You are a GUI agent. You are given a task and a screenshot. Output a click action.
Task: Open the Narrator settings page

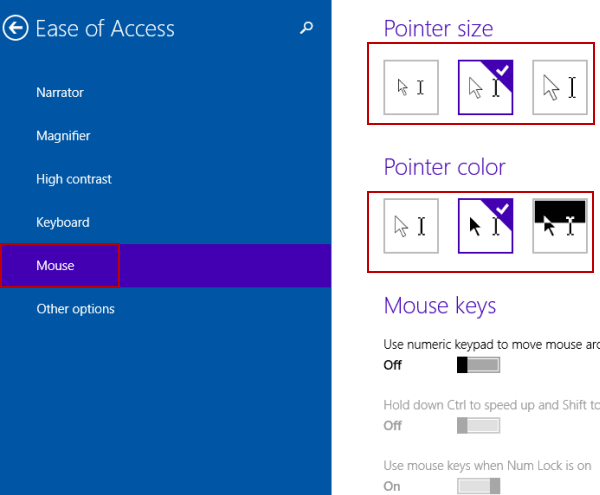coord(60,93)
